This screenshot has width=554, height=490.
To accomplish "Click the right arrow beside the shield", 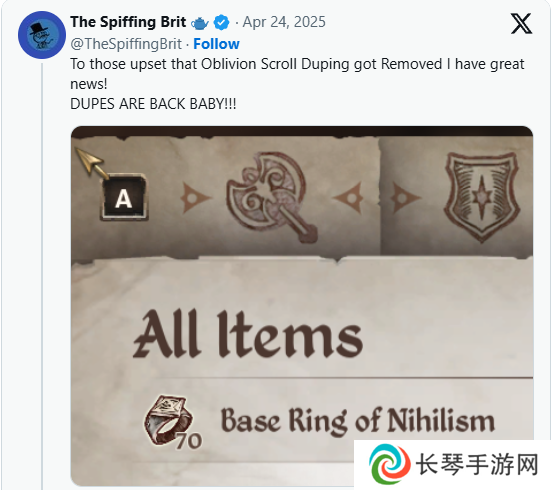I will pos(405,198).
